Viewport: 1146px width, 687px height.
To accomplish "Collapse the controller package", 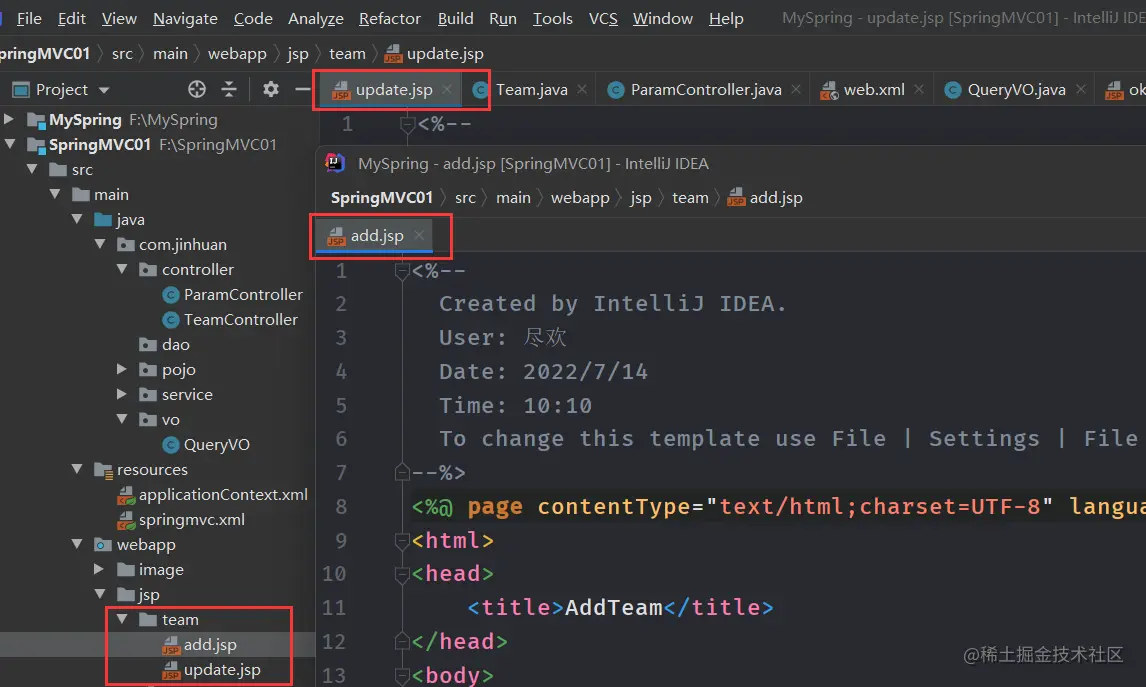I will [122, 269].
